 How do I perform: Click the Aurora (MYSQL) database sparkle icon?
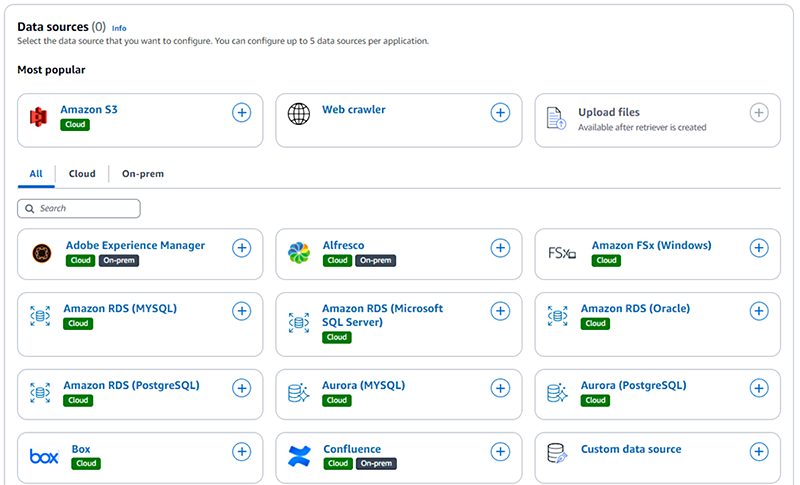[298, 393]
